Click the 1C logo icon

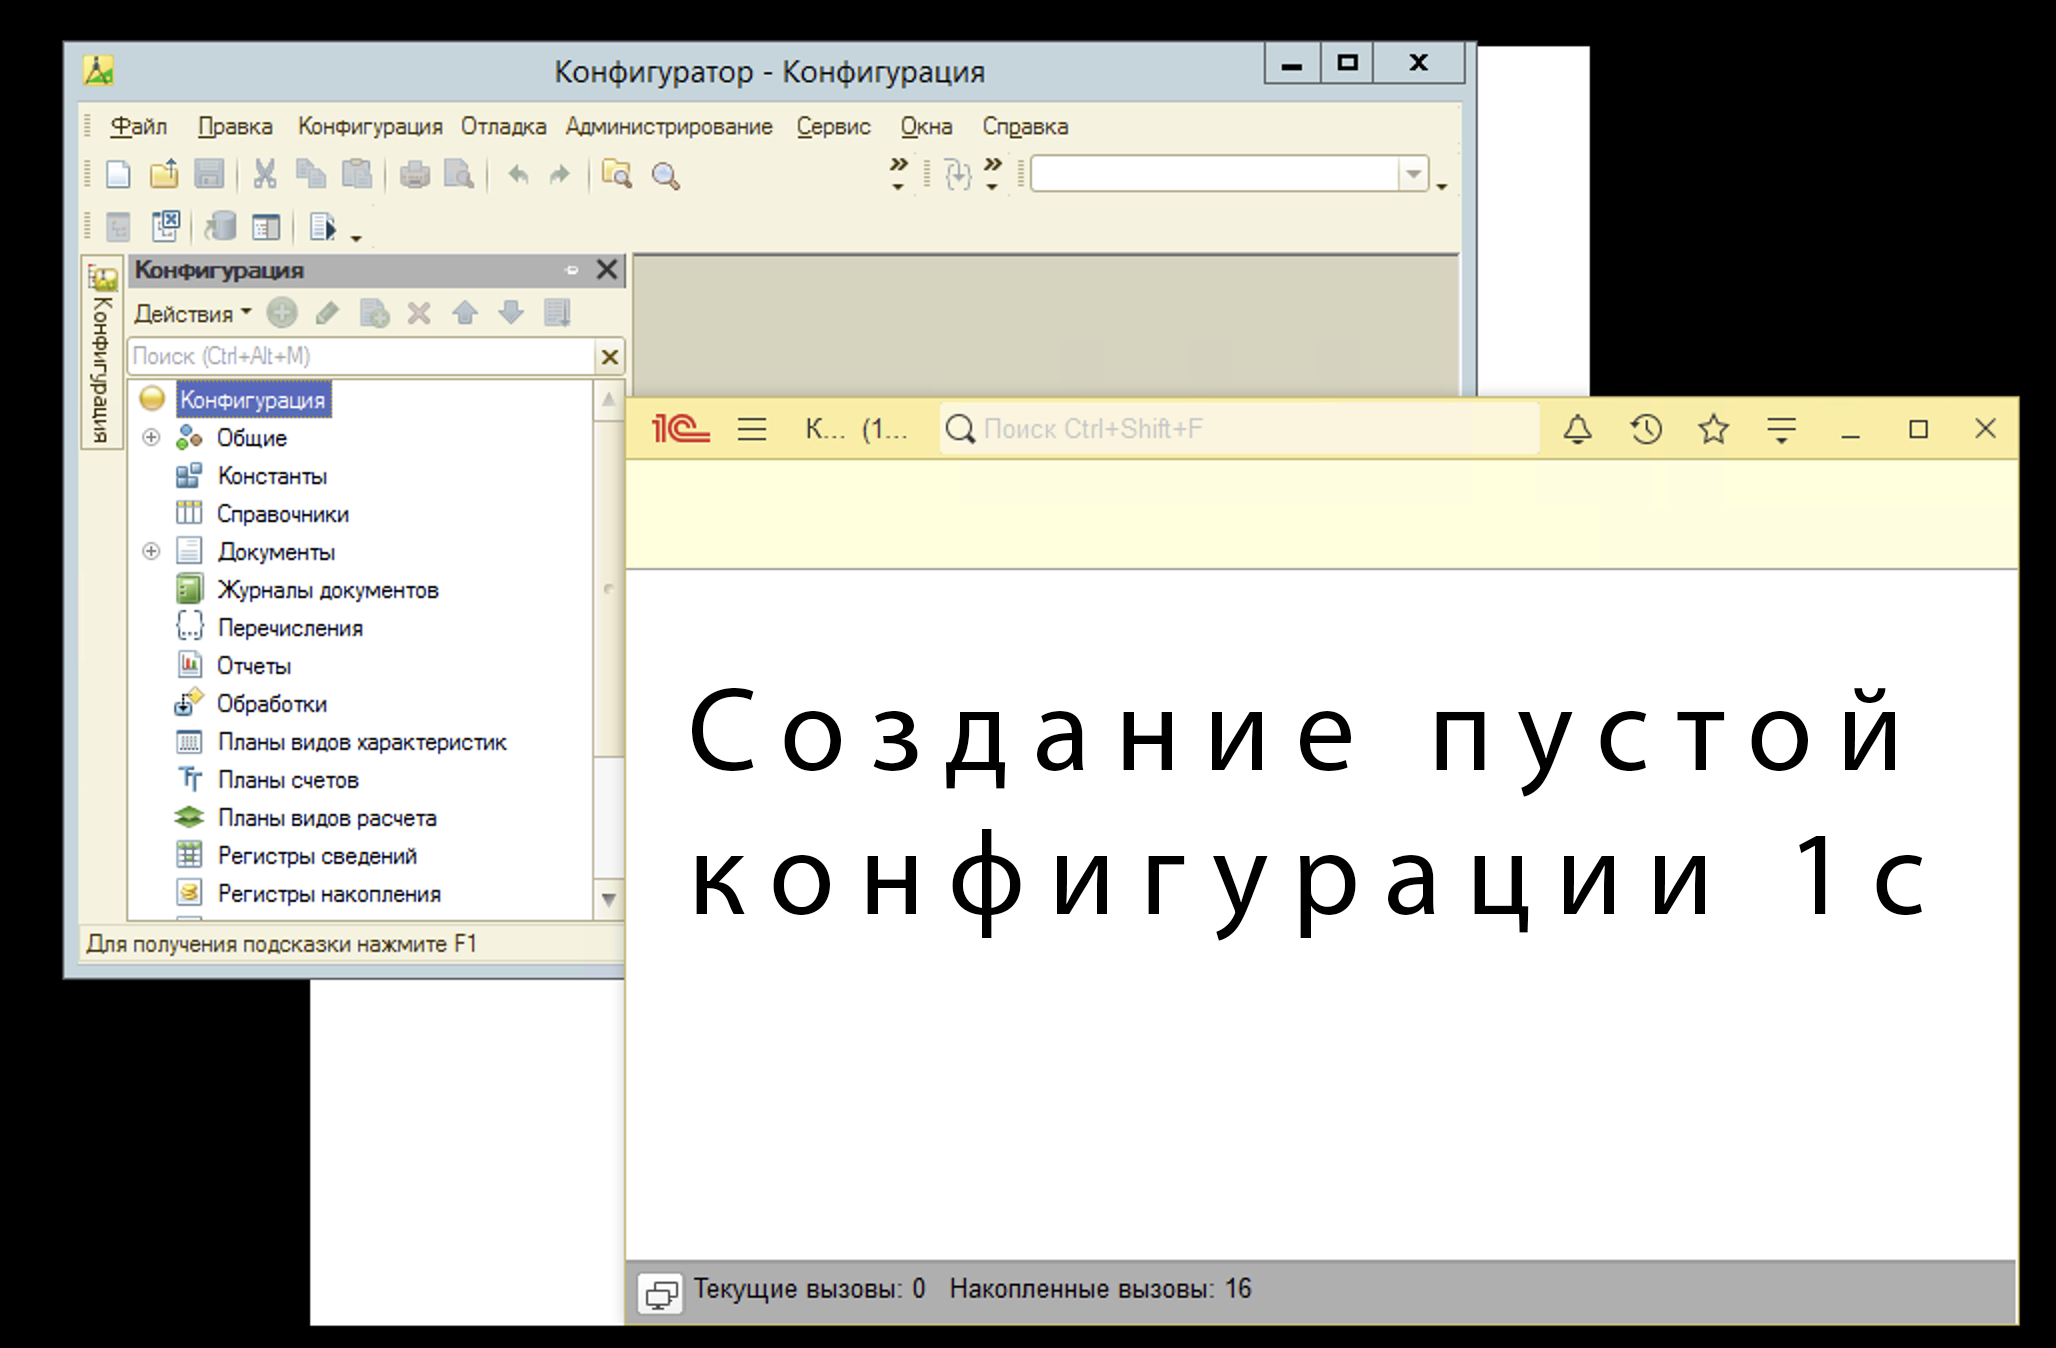[681, 429]
